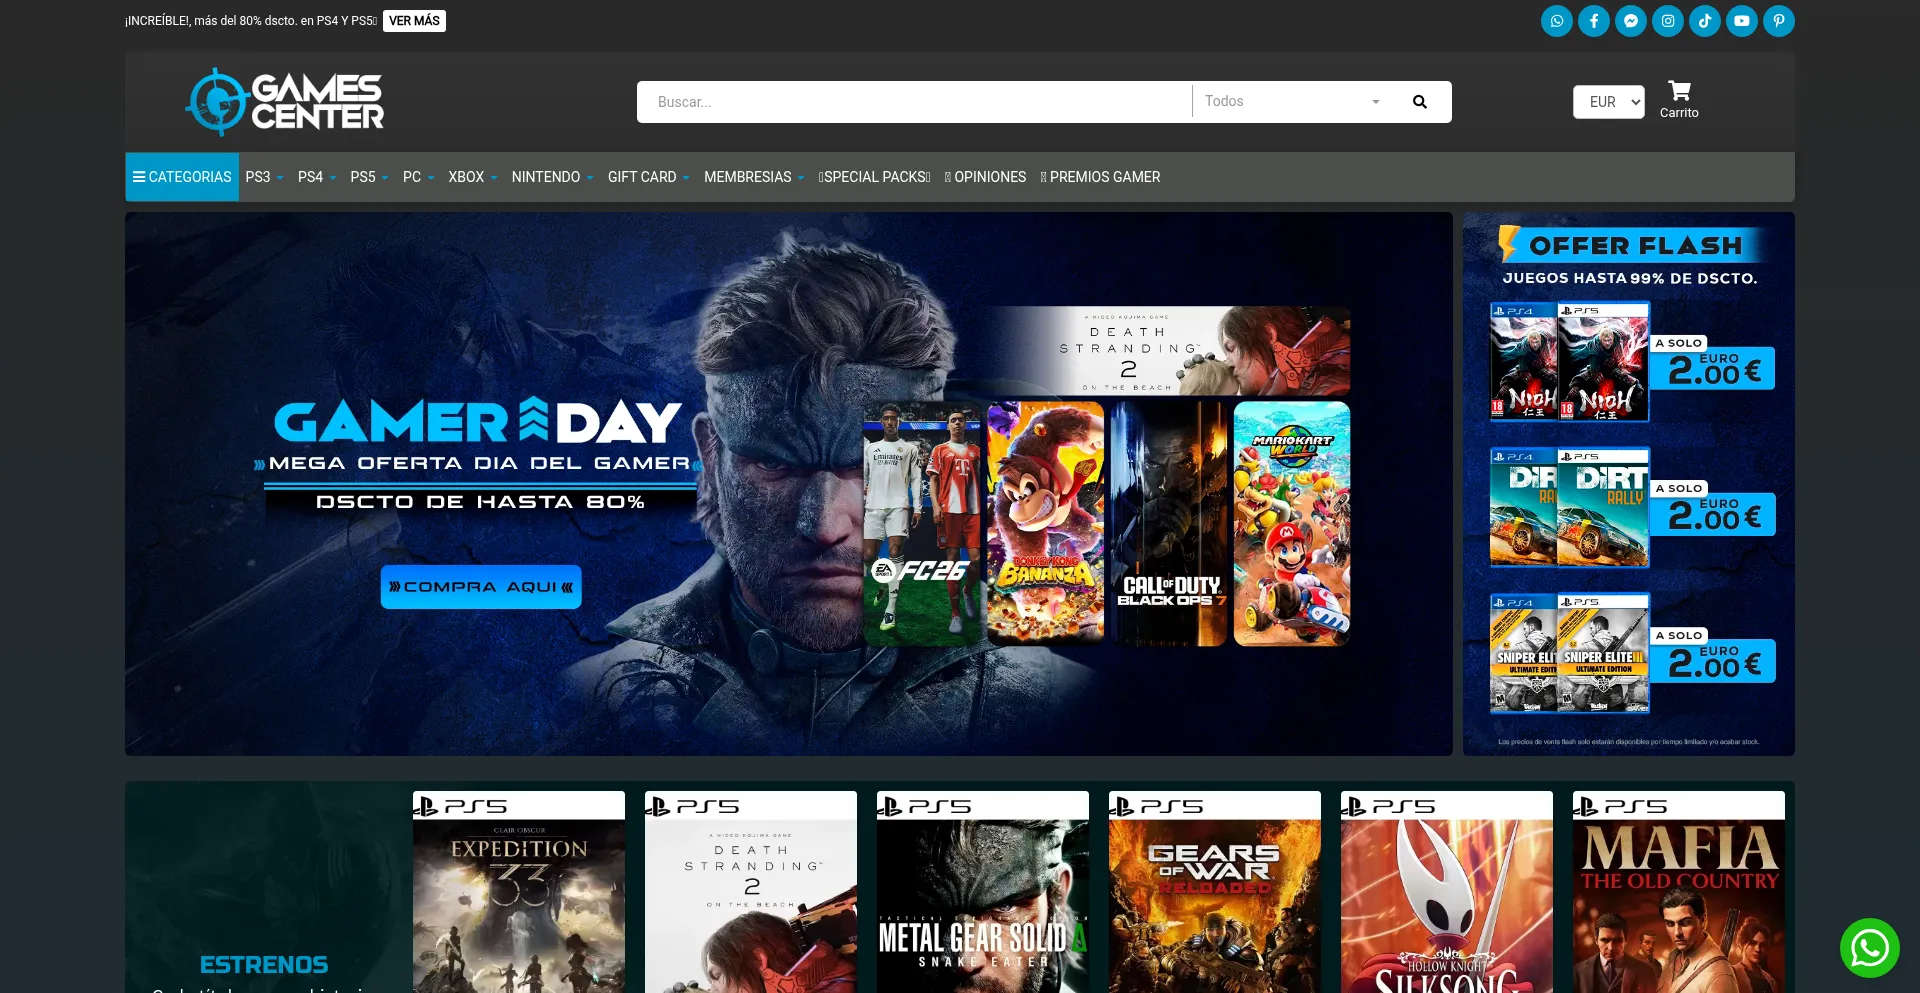The image size is (1920, 993).
Task: Open the Expedition 33 PS5 game card
Action: (x=519, y=892)
